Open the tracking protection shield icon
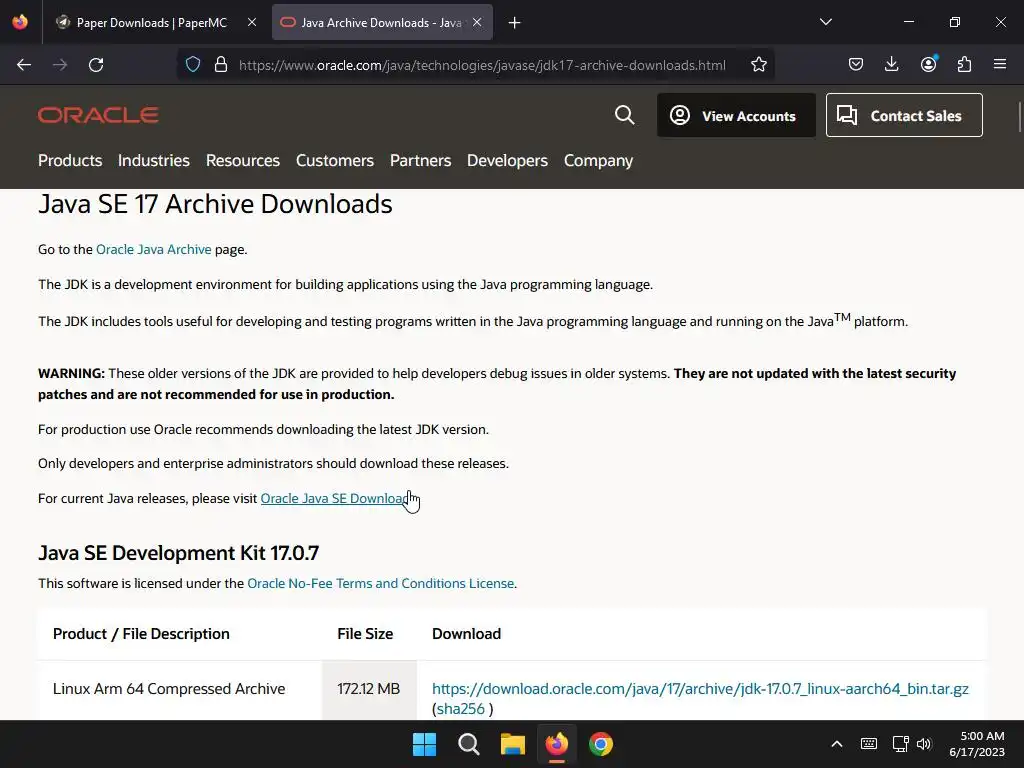 coord(193,65)
